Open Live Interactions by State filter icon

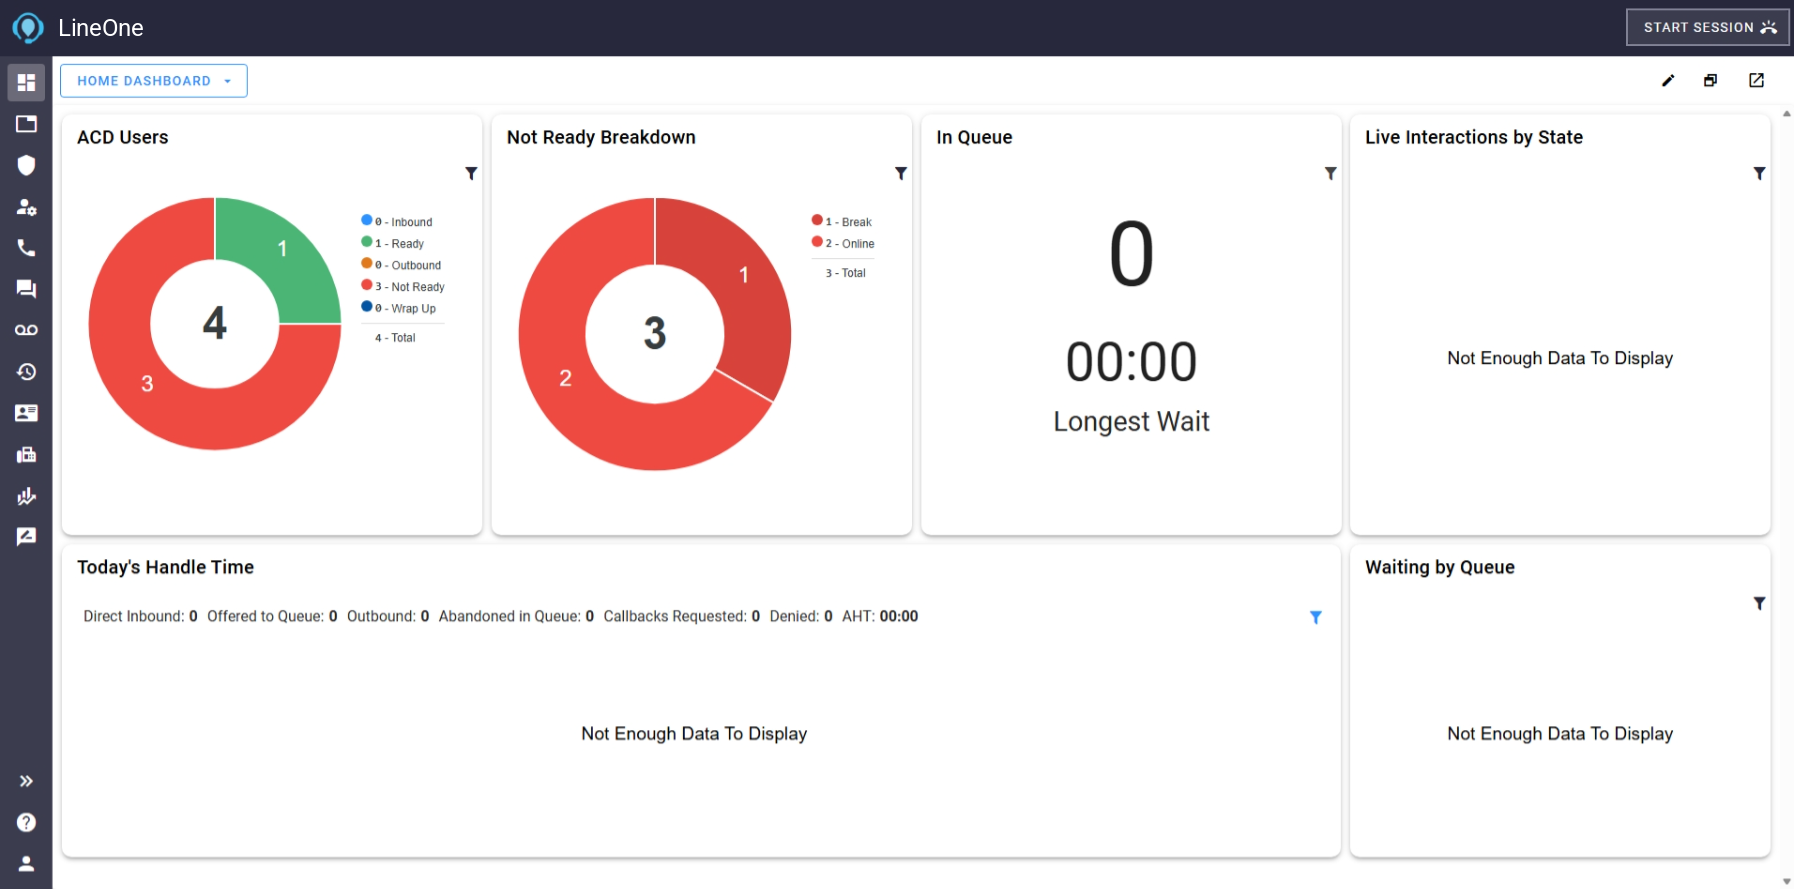click(x=1759, y=173)
